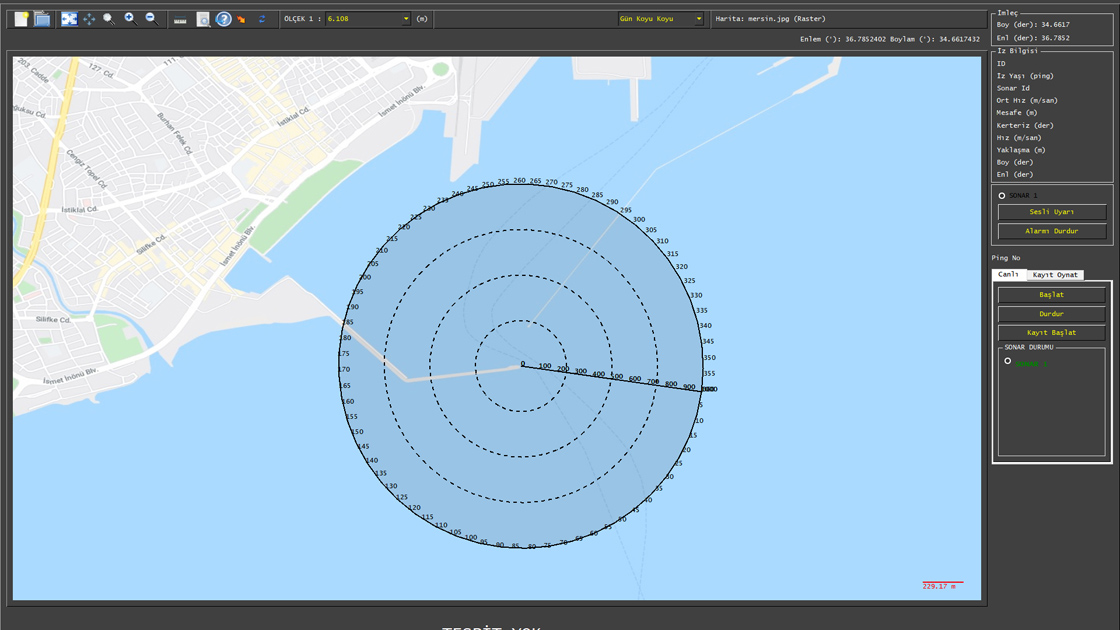The width and height of the screenshot is (1120, 630).
Task: Click the sonar center origin on map
Action: (521, 366)
